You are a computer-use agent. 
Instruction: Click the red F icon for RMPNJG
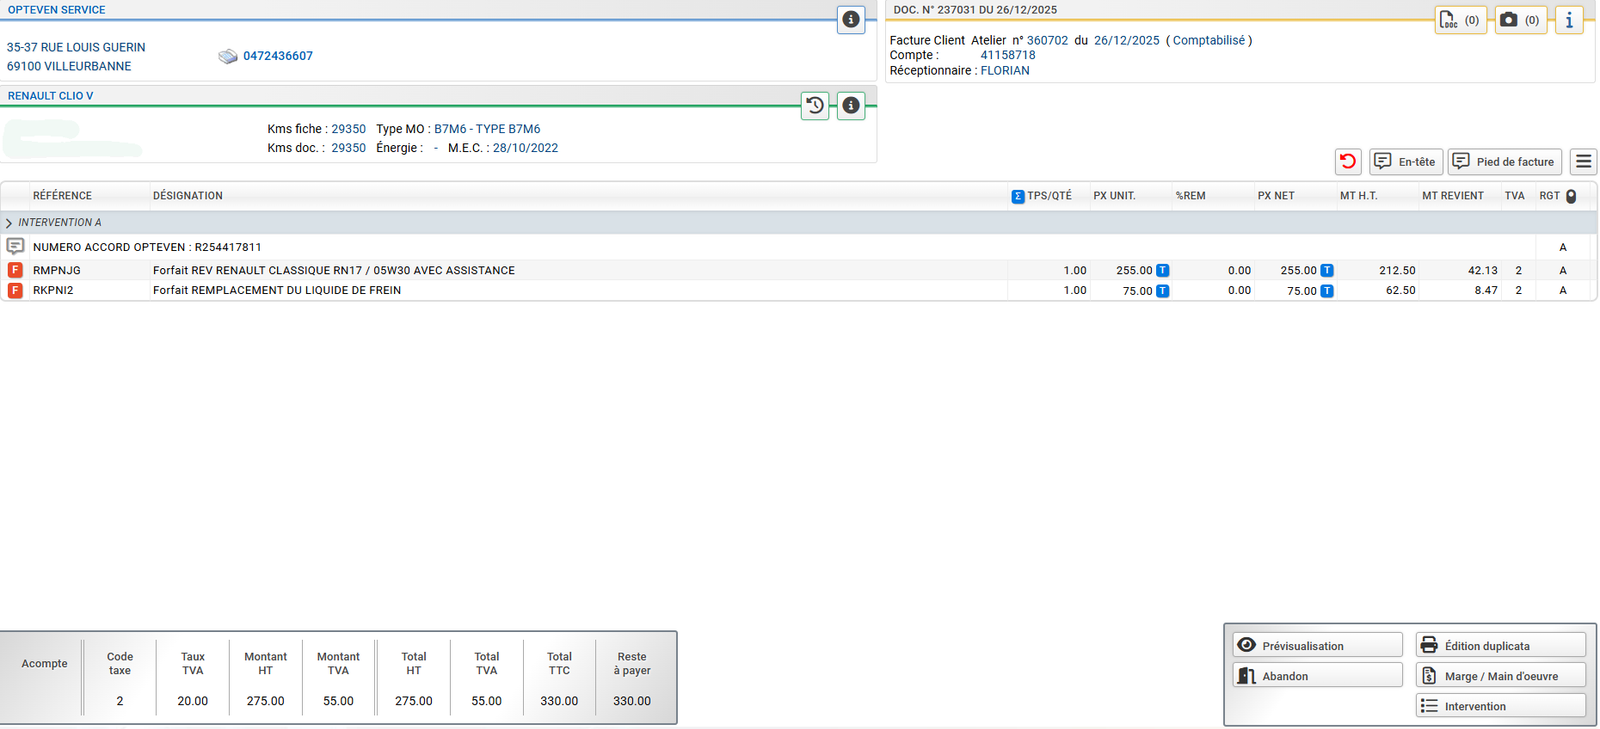(15, 270)
